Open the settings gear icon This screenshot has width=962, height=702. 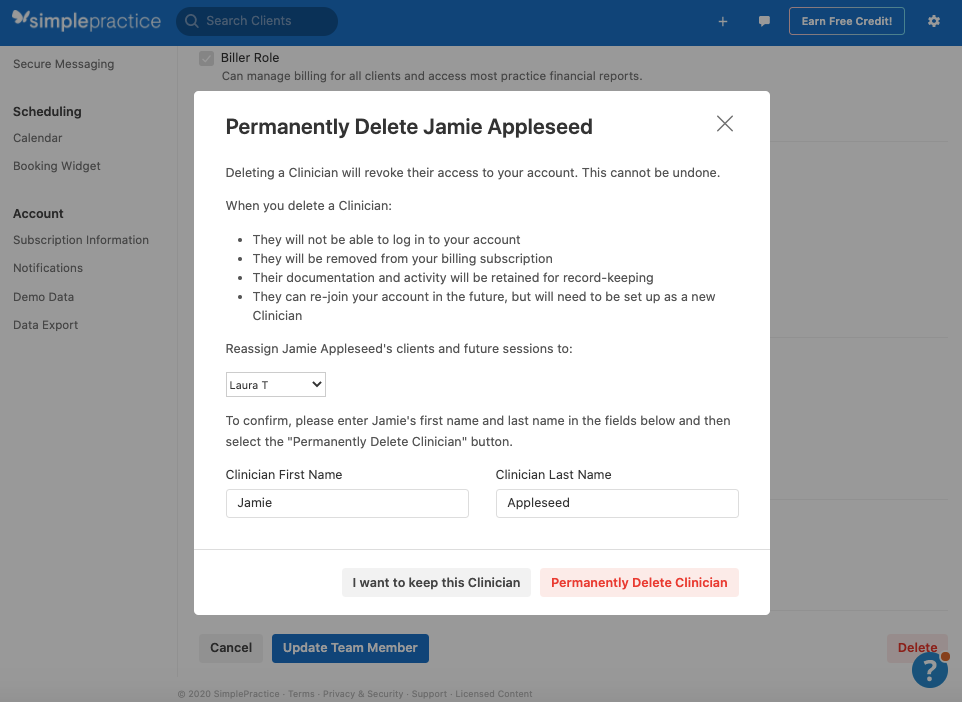pyautogui.click(x=933, y=20)
